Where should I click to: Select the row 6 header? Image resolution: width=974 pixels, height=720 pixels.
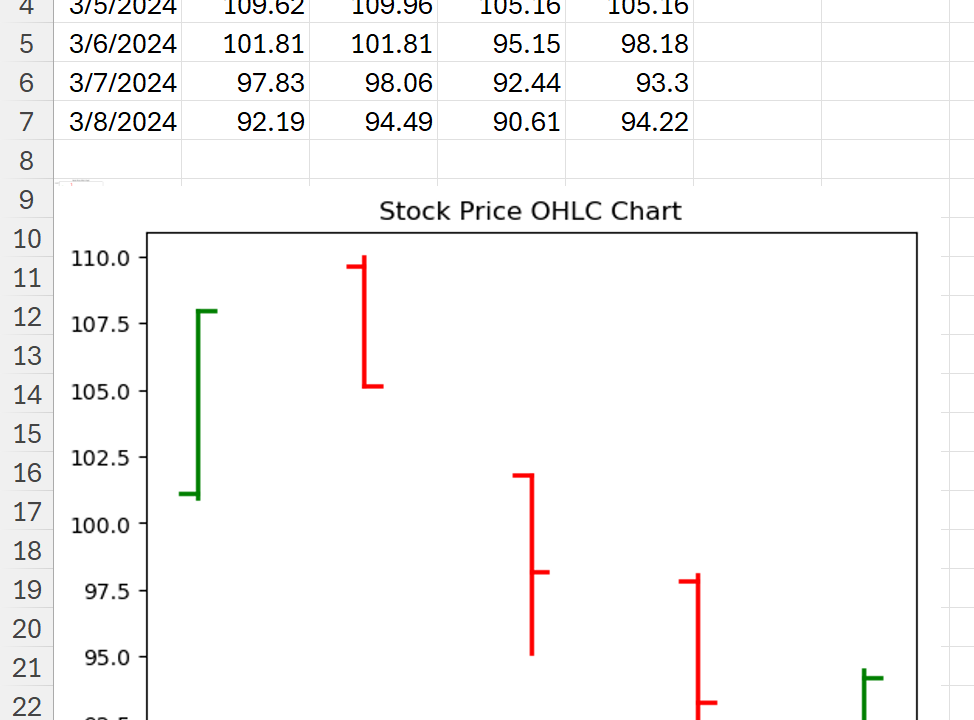pyautogui.click(x=26, y=83)
